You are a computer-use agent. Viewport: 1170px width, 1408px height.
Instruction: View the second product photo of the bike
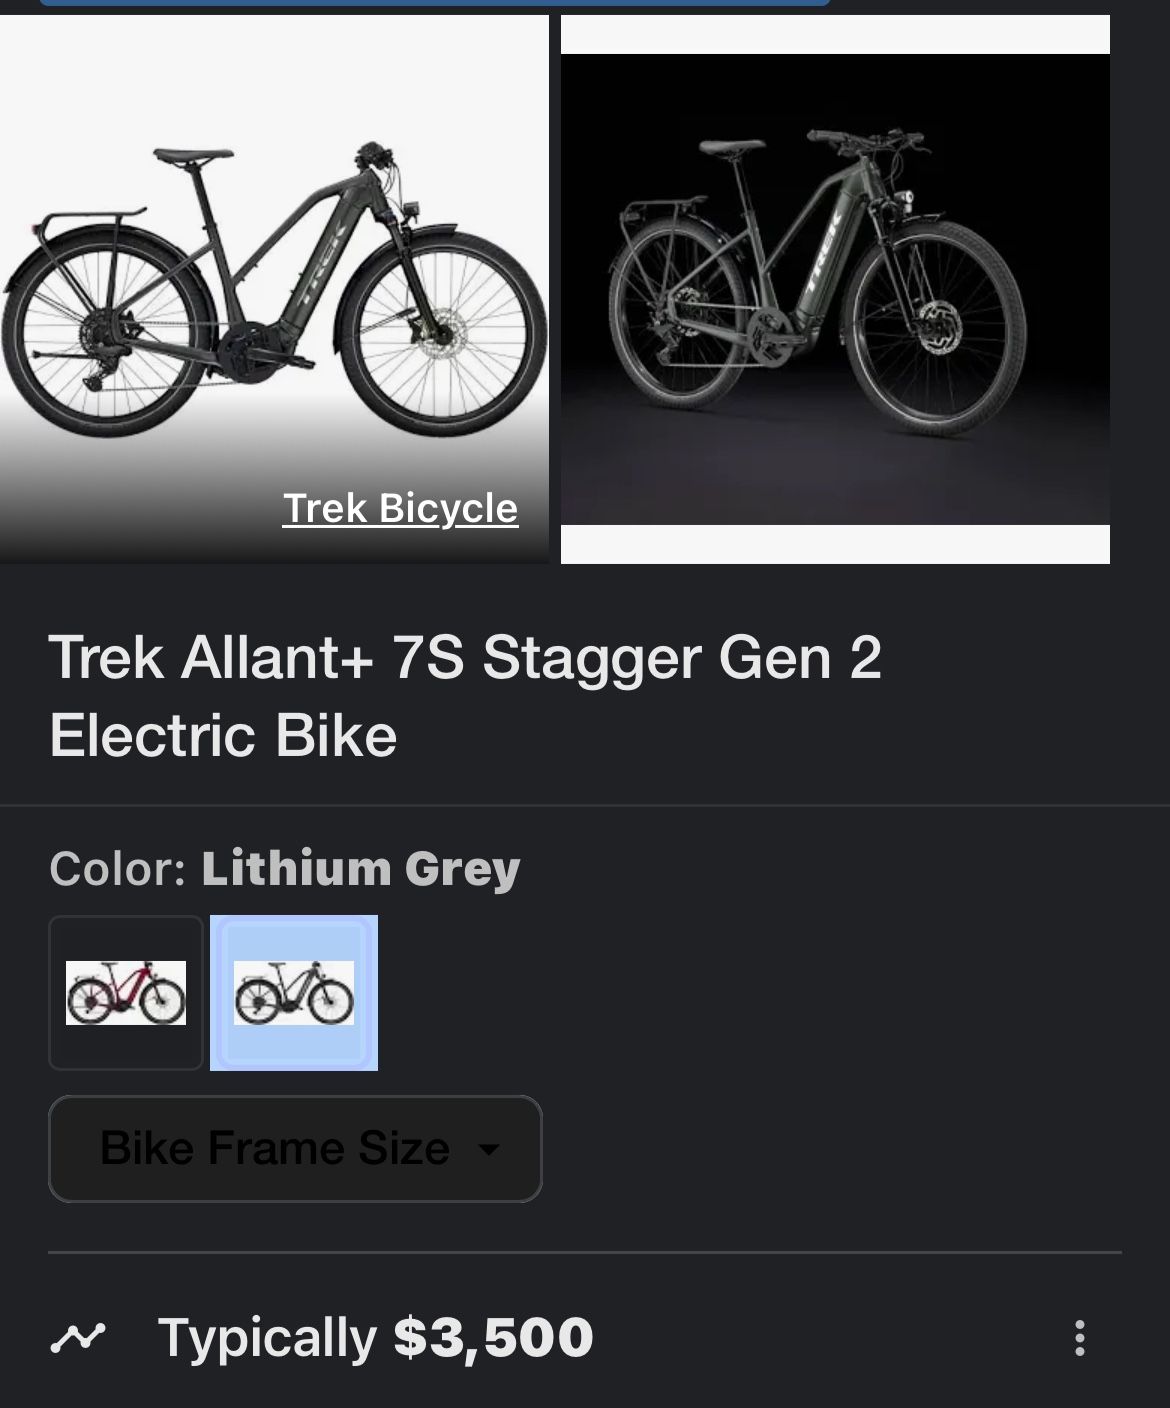click(836, 288)
